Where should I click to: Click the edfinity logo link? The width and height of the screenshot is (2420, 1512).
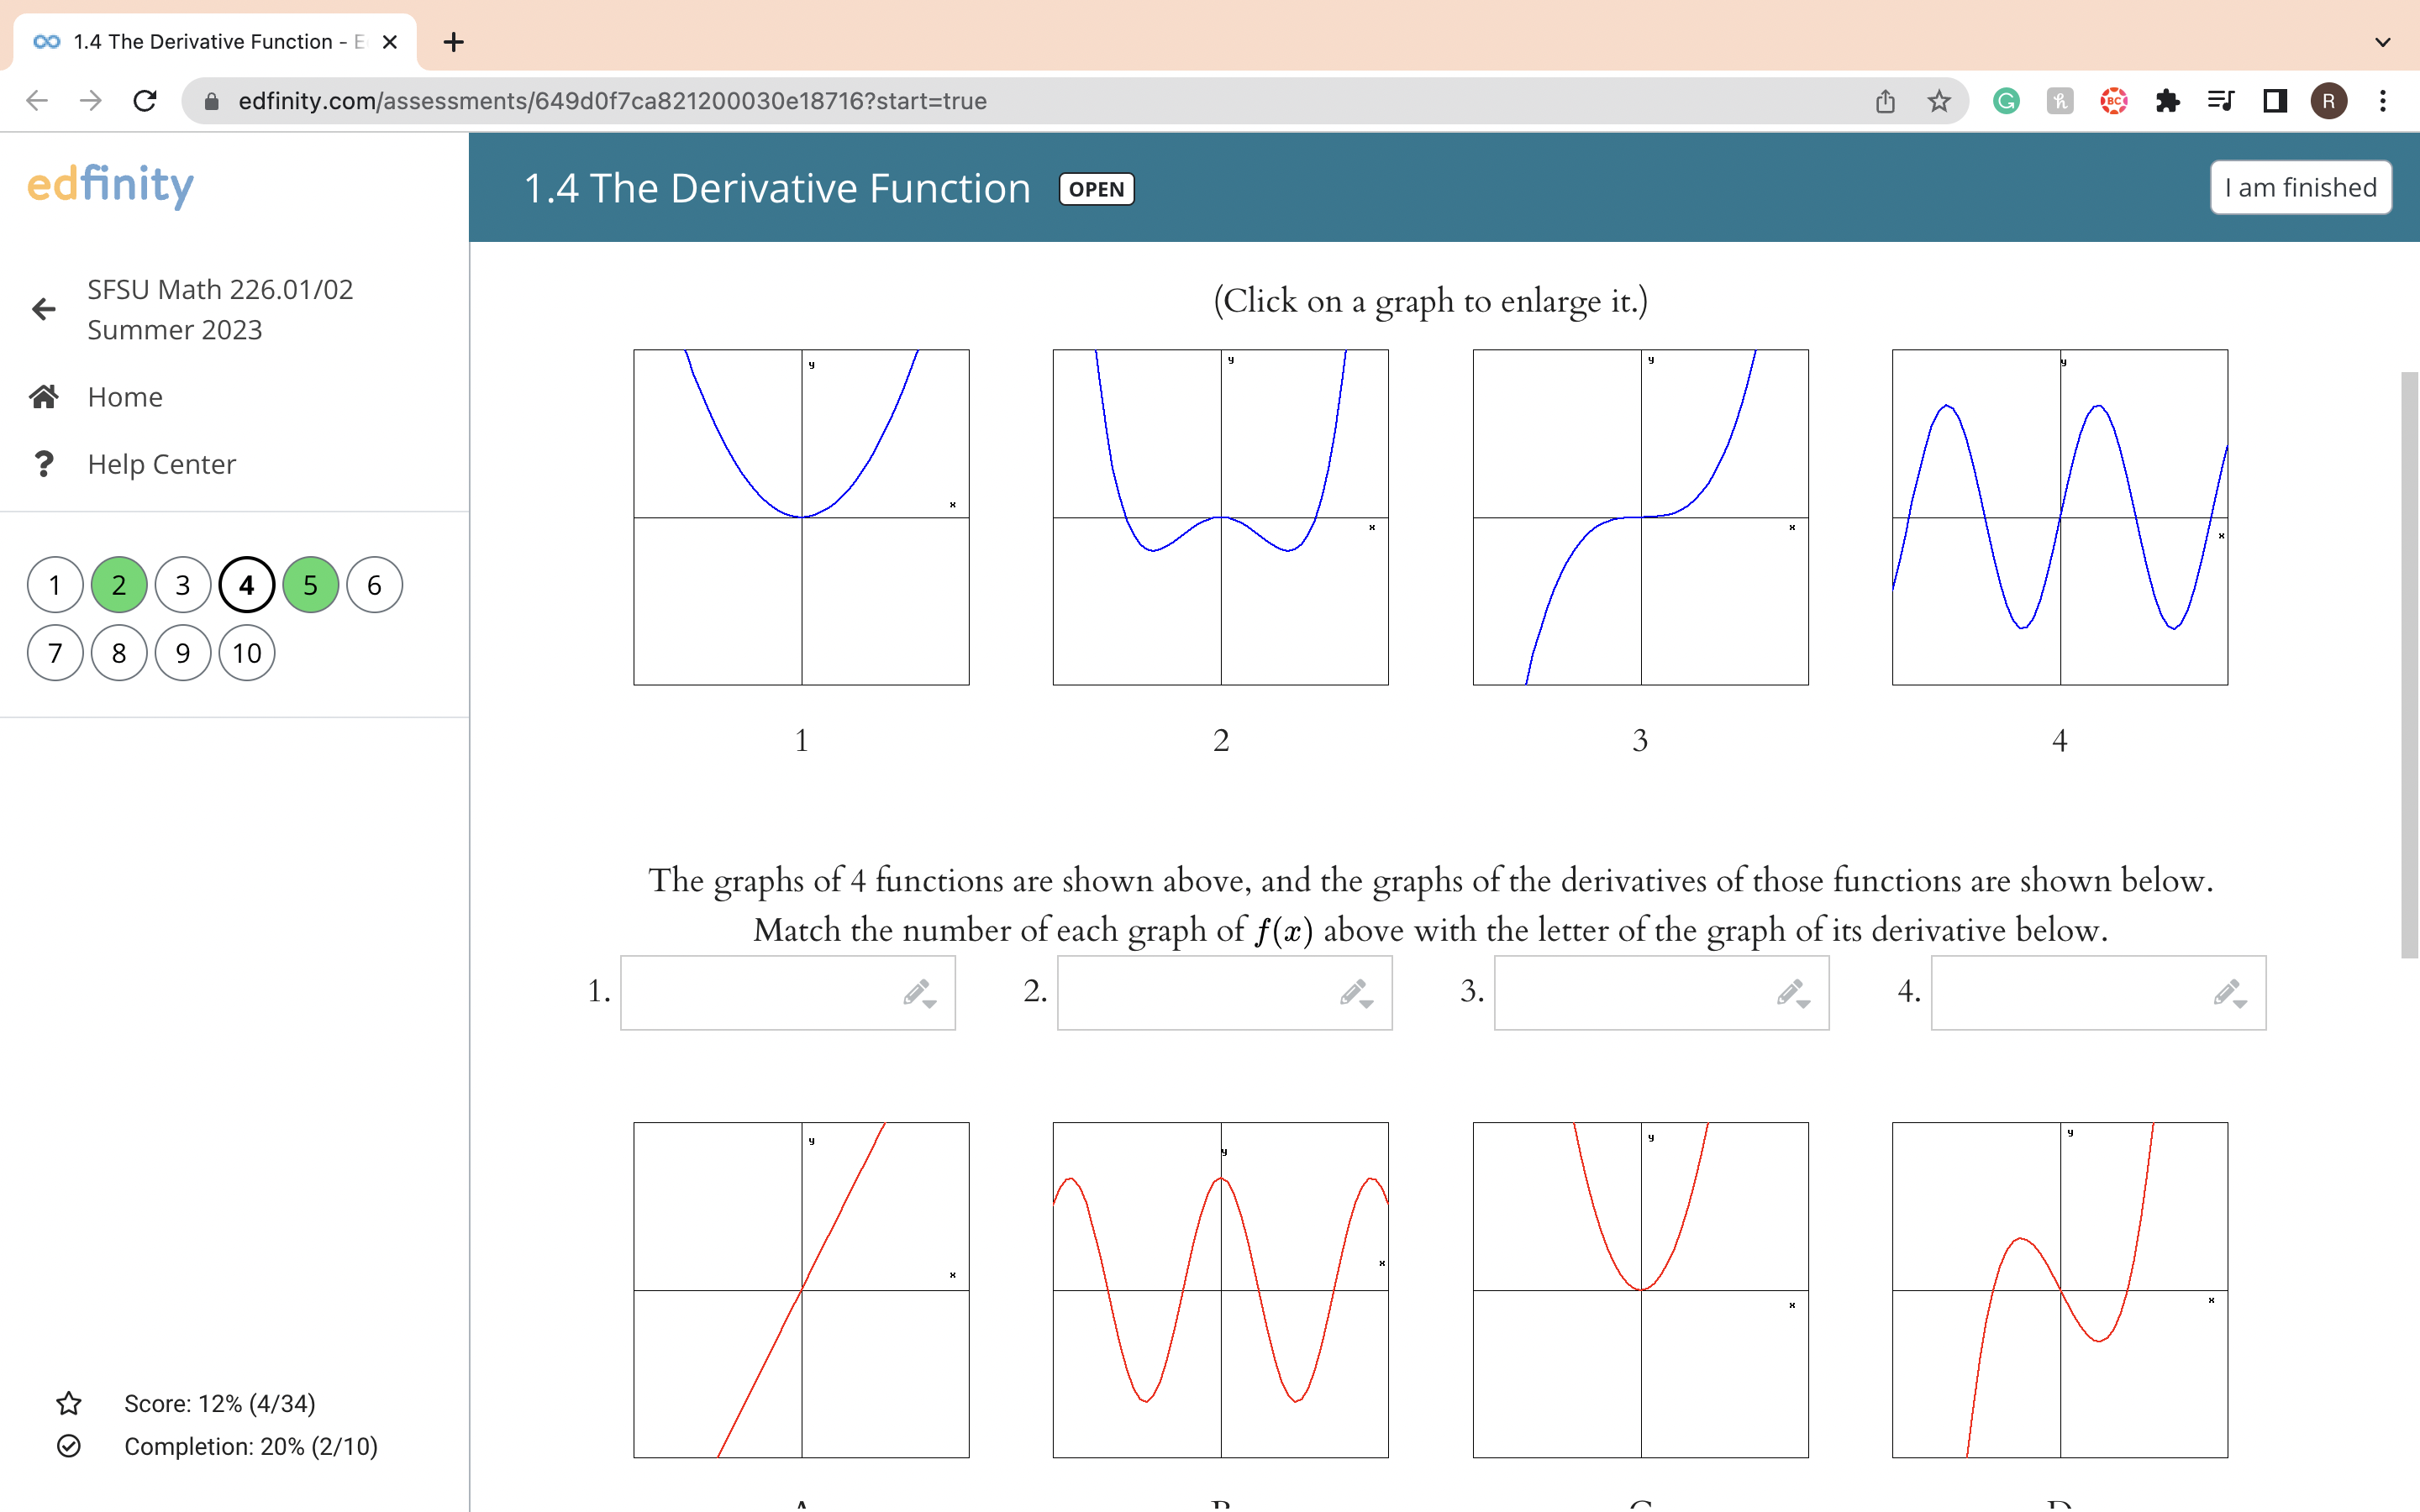pyautogui.click(x=110, y=185)
